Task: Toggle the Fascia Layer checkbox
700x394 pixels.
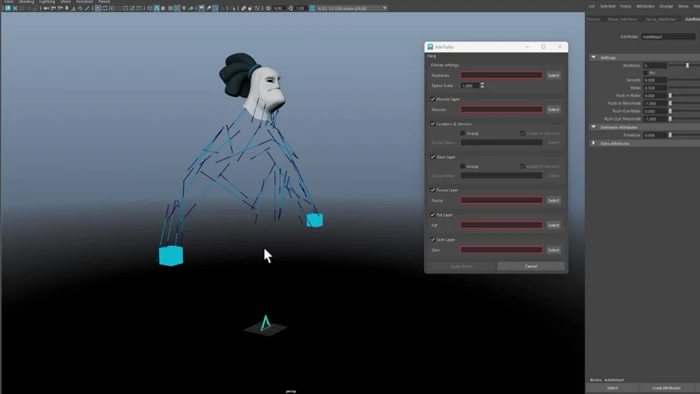Action: (x=433, y=190)
